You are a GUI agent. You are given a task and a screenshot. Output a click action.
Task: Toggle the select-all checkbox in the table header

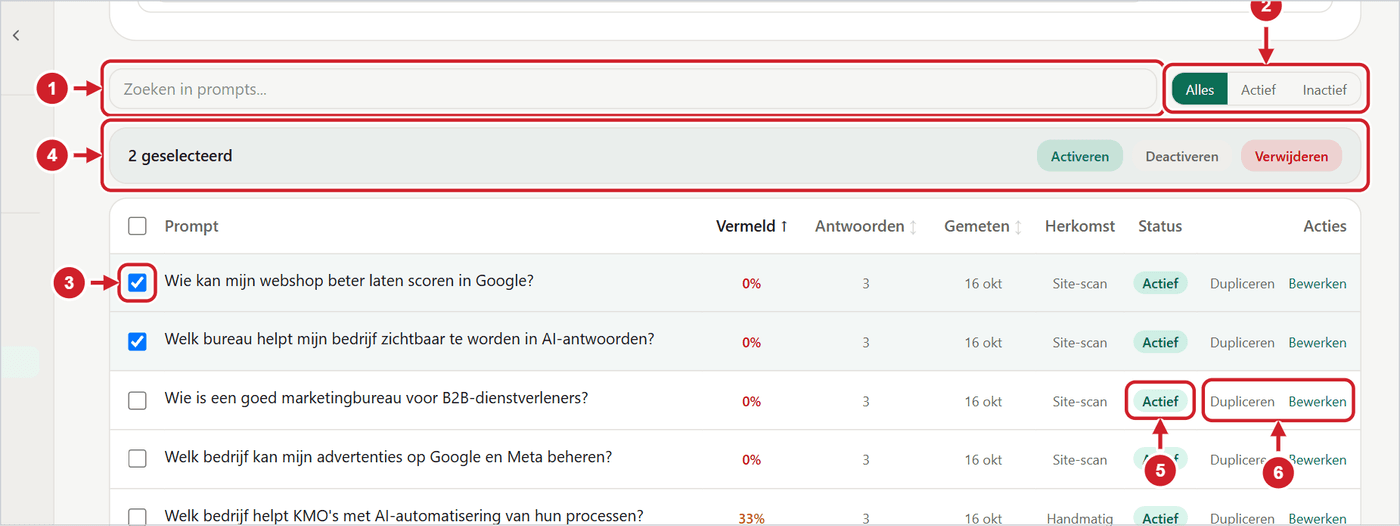(x=137, y=226)
